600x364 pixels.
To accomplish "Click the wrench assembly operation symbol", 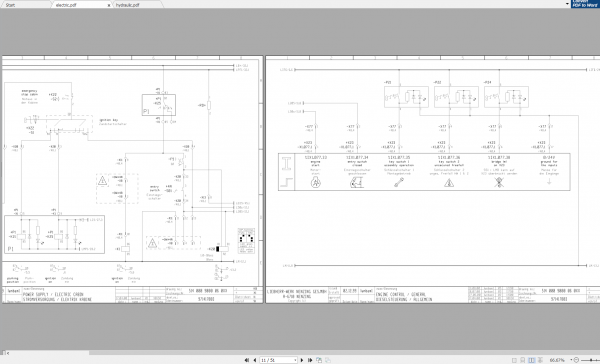I will click(399, 183).
